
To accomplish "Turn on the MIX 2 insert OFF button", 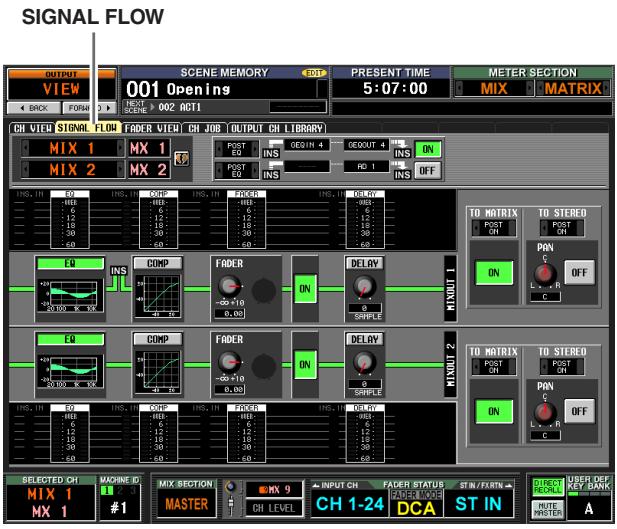I will click(428, 171).
